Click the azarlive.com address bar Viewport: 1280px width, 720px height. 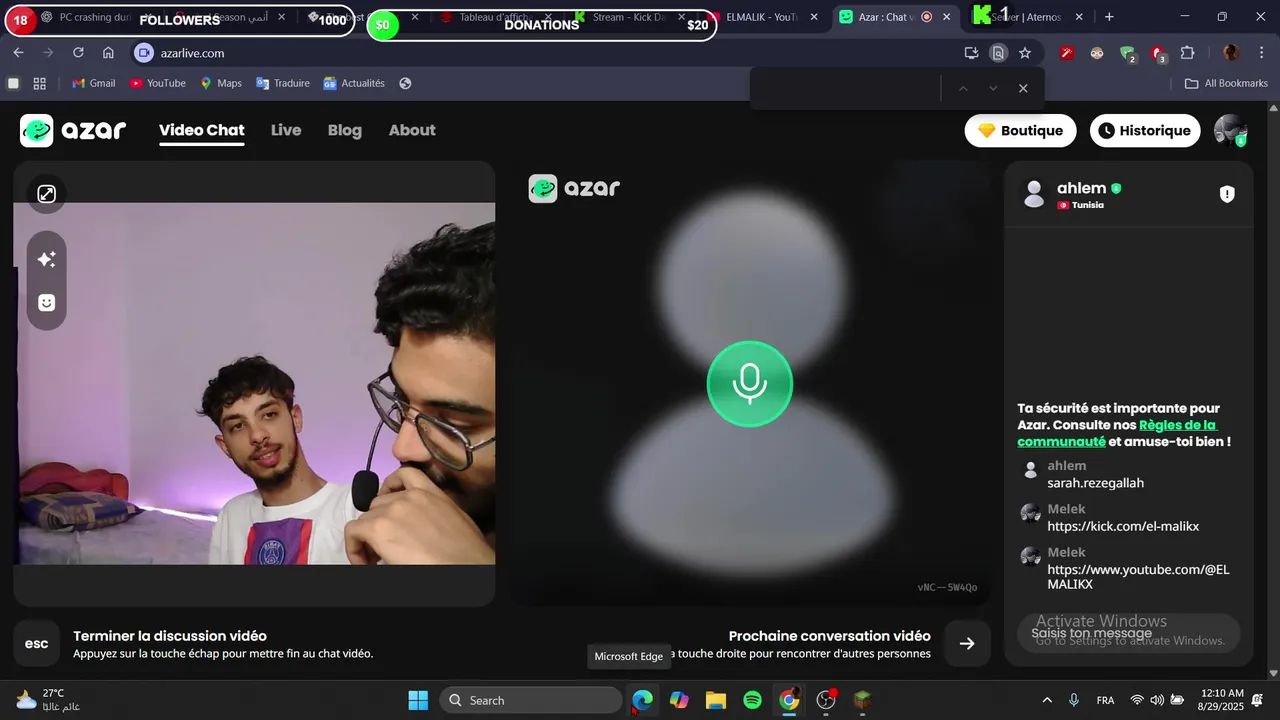point(545,53)
